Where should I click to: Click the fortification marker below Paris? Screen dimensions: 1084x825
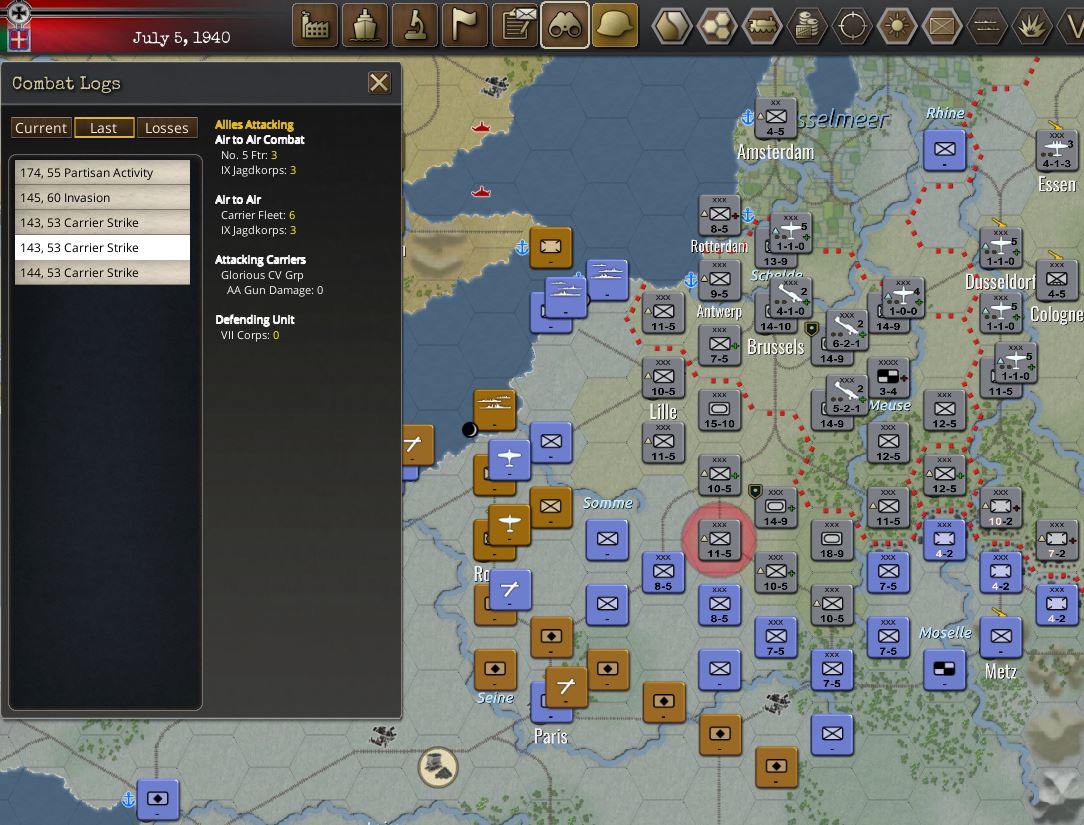pos(438,768)
